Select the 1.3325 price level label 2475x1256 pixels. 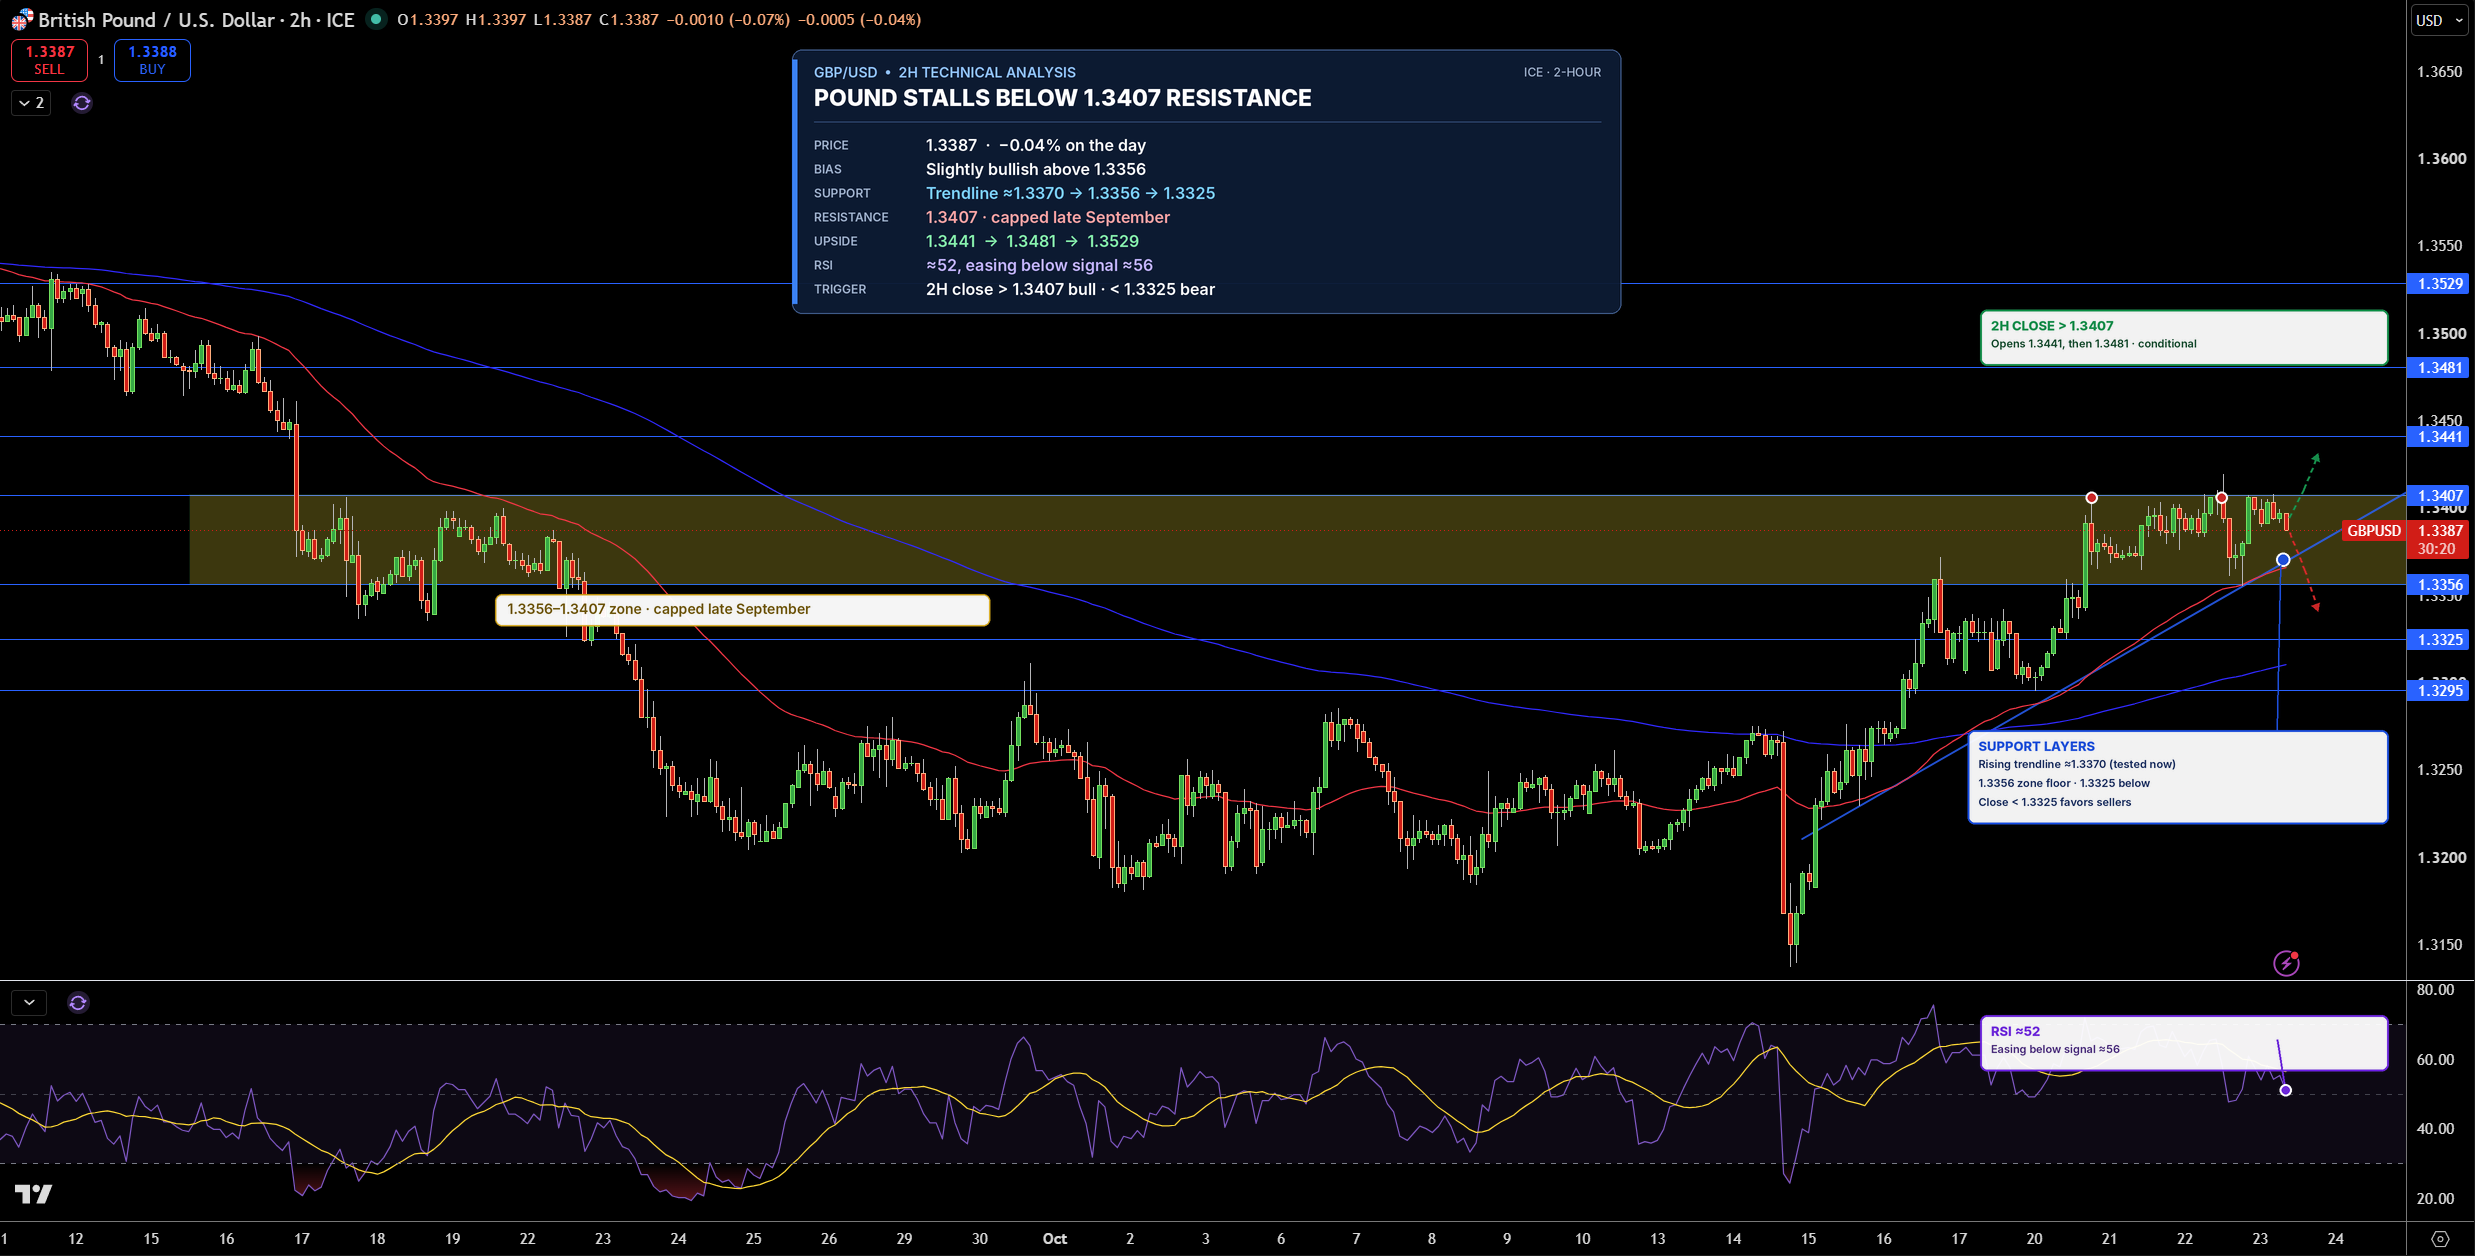click(x=2440, y=640)
